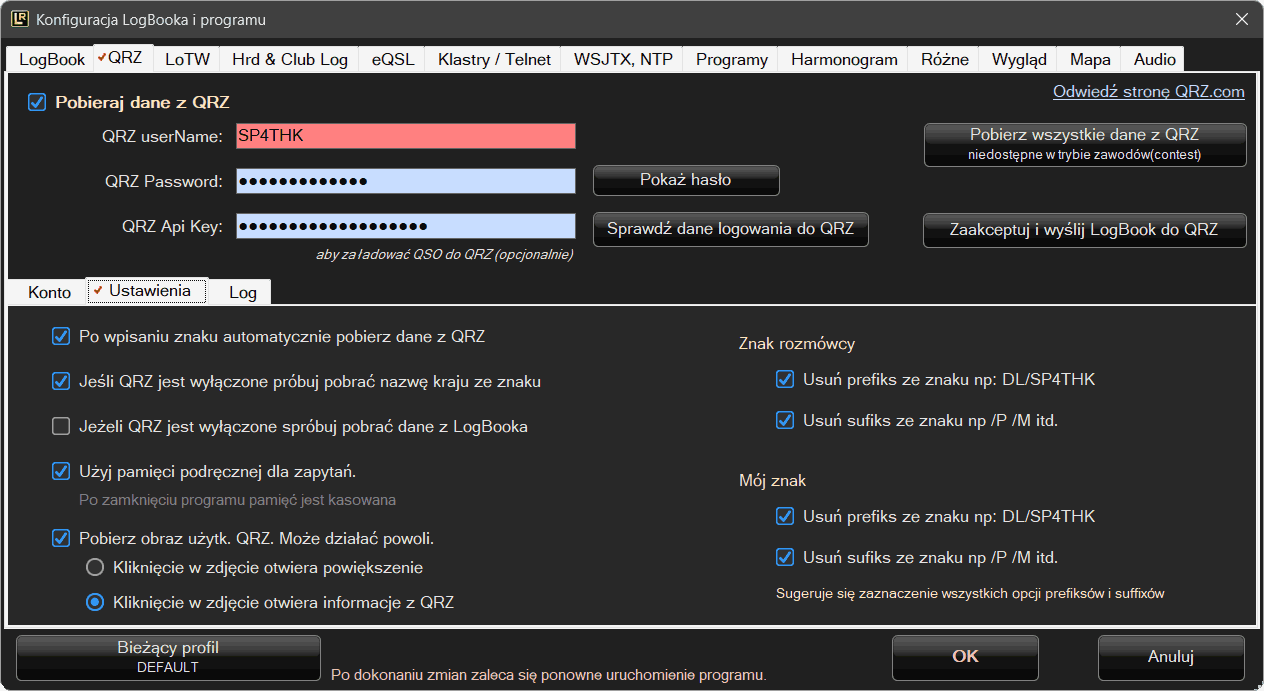Uncheck 'Użyj pamięci podręcznej dla zapytań'
This screenshot has width=1264, height=691.
pos(61,471)
